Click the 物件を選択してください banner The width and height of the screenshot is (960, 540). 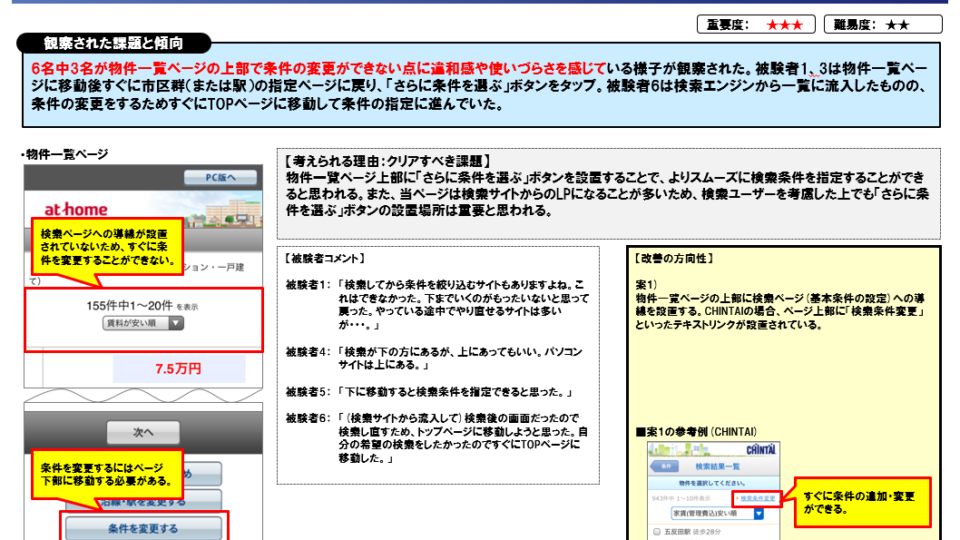tap(714, 483)
